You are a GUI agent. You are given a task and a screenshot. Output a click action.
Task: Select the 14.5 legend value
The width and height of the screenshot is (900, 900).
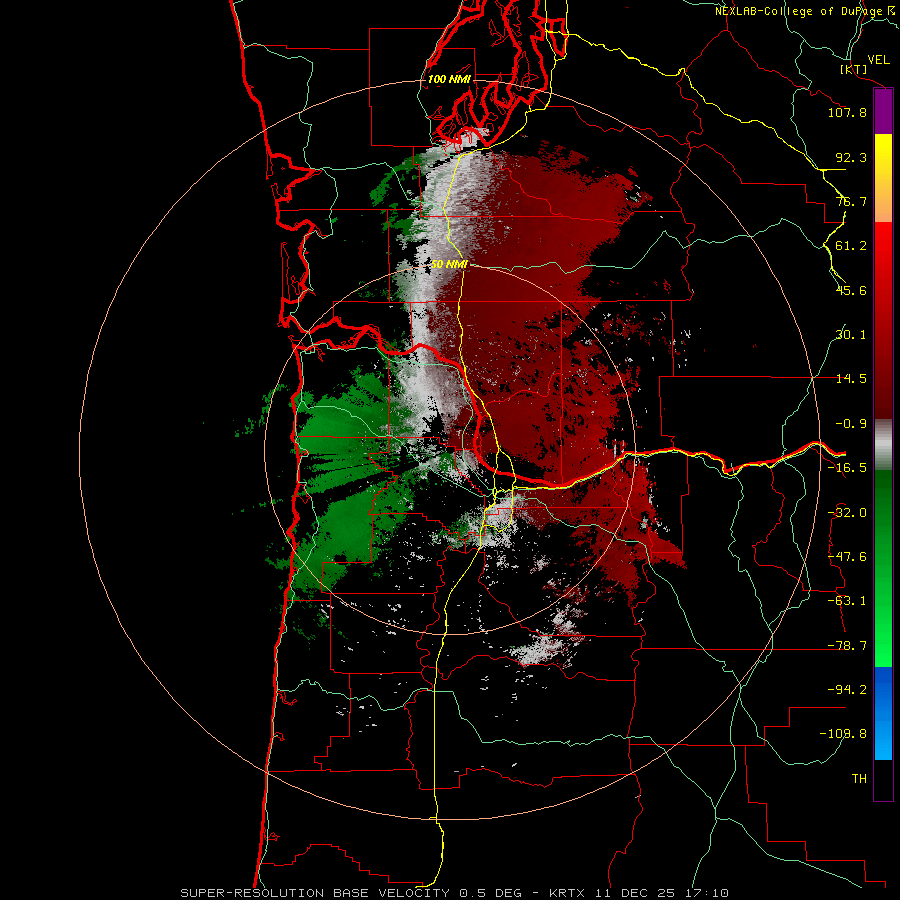tap(851, 379)
